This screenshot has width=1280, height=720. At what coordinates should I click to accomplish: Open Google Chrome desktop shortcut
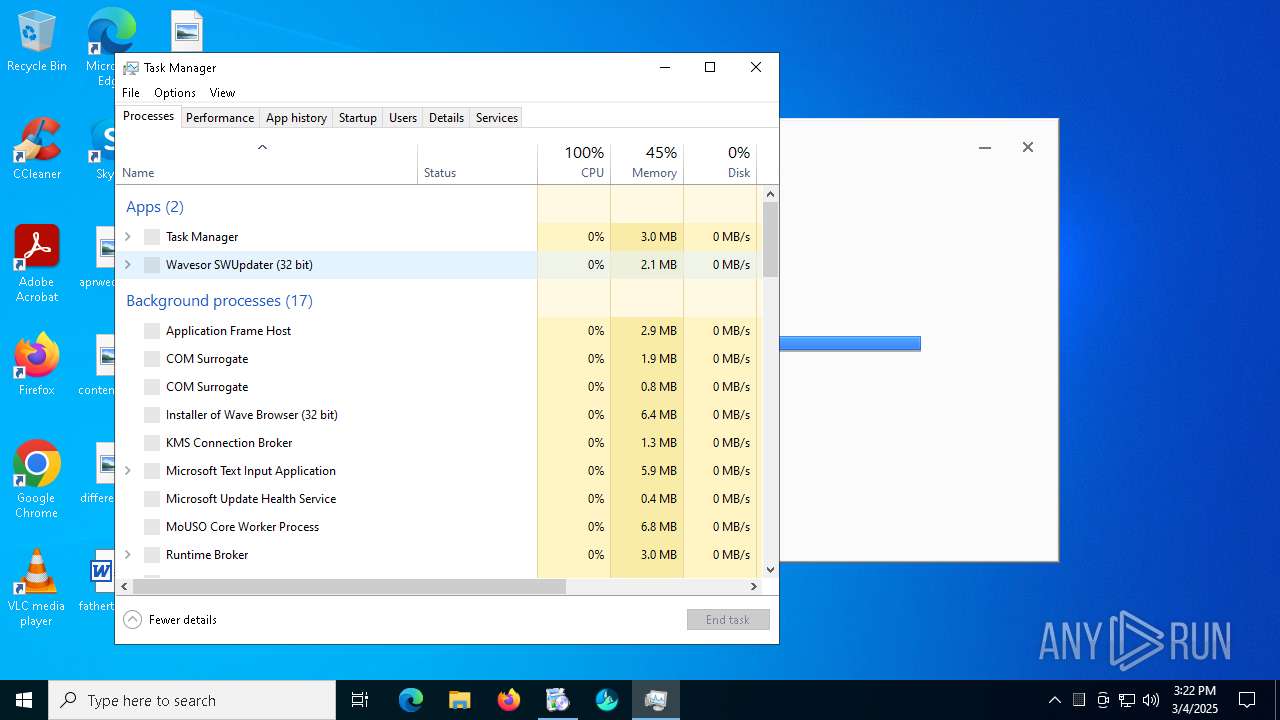[x=37, y=480]
